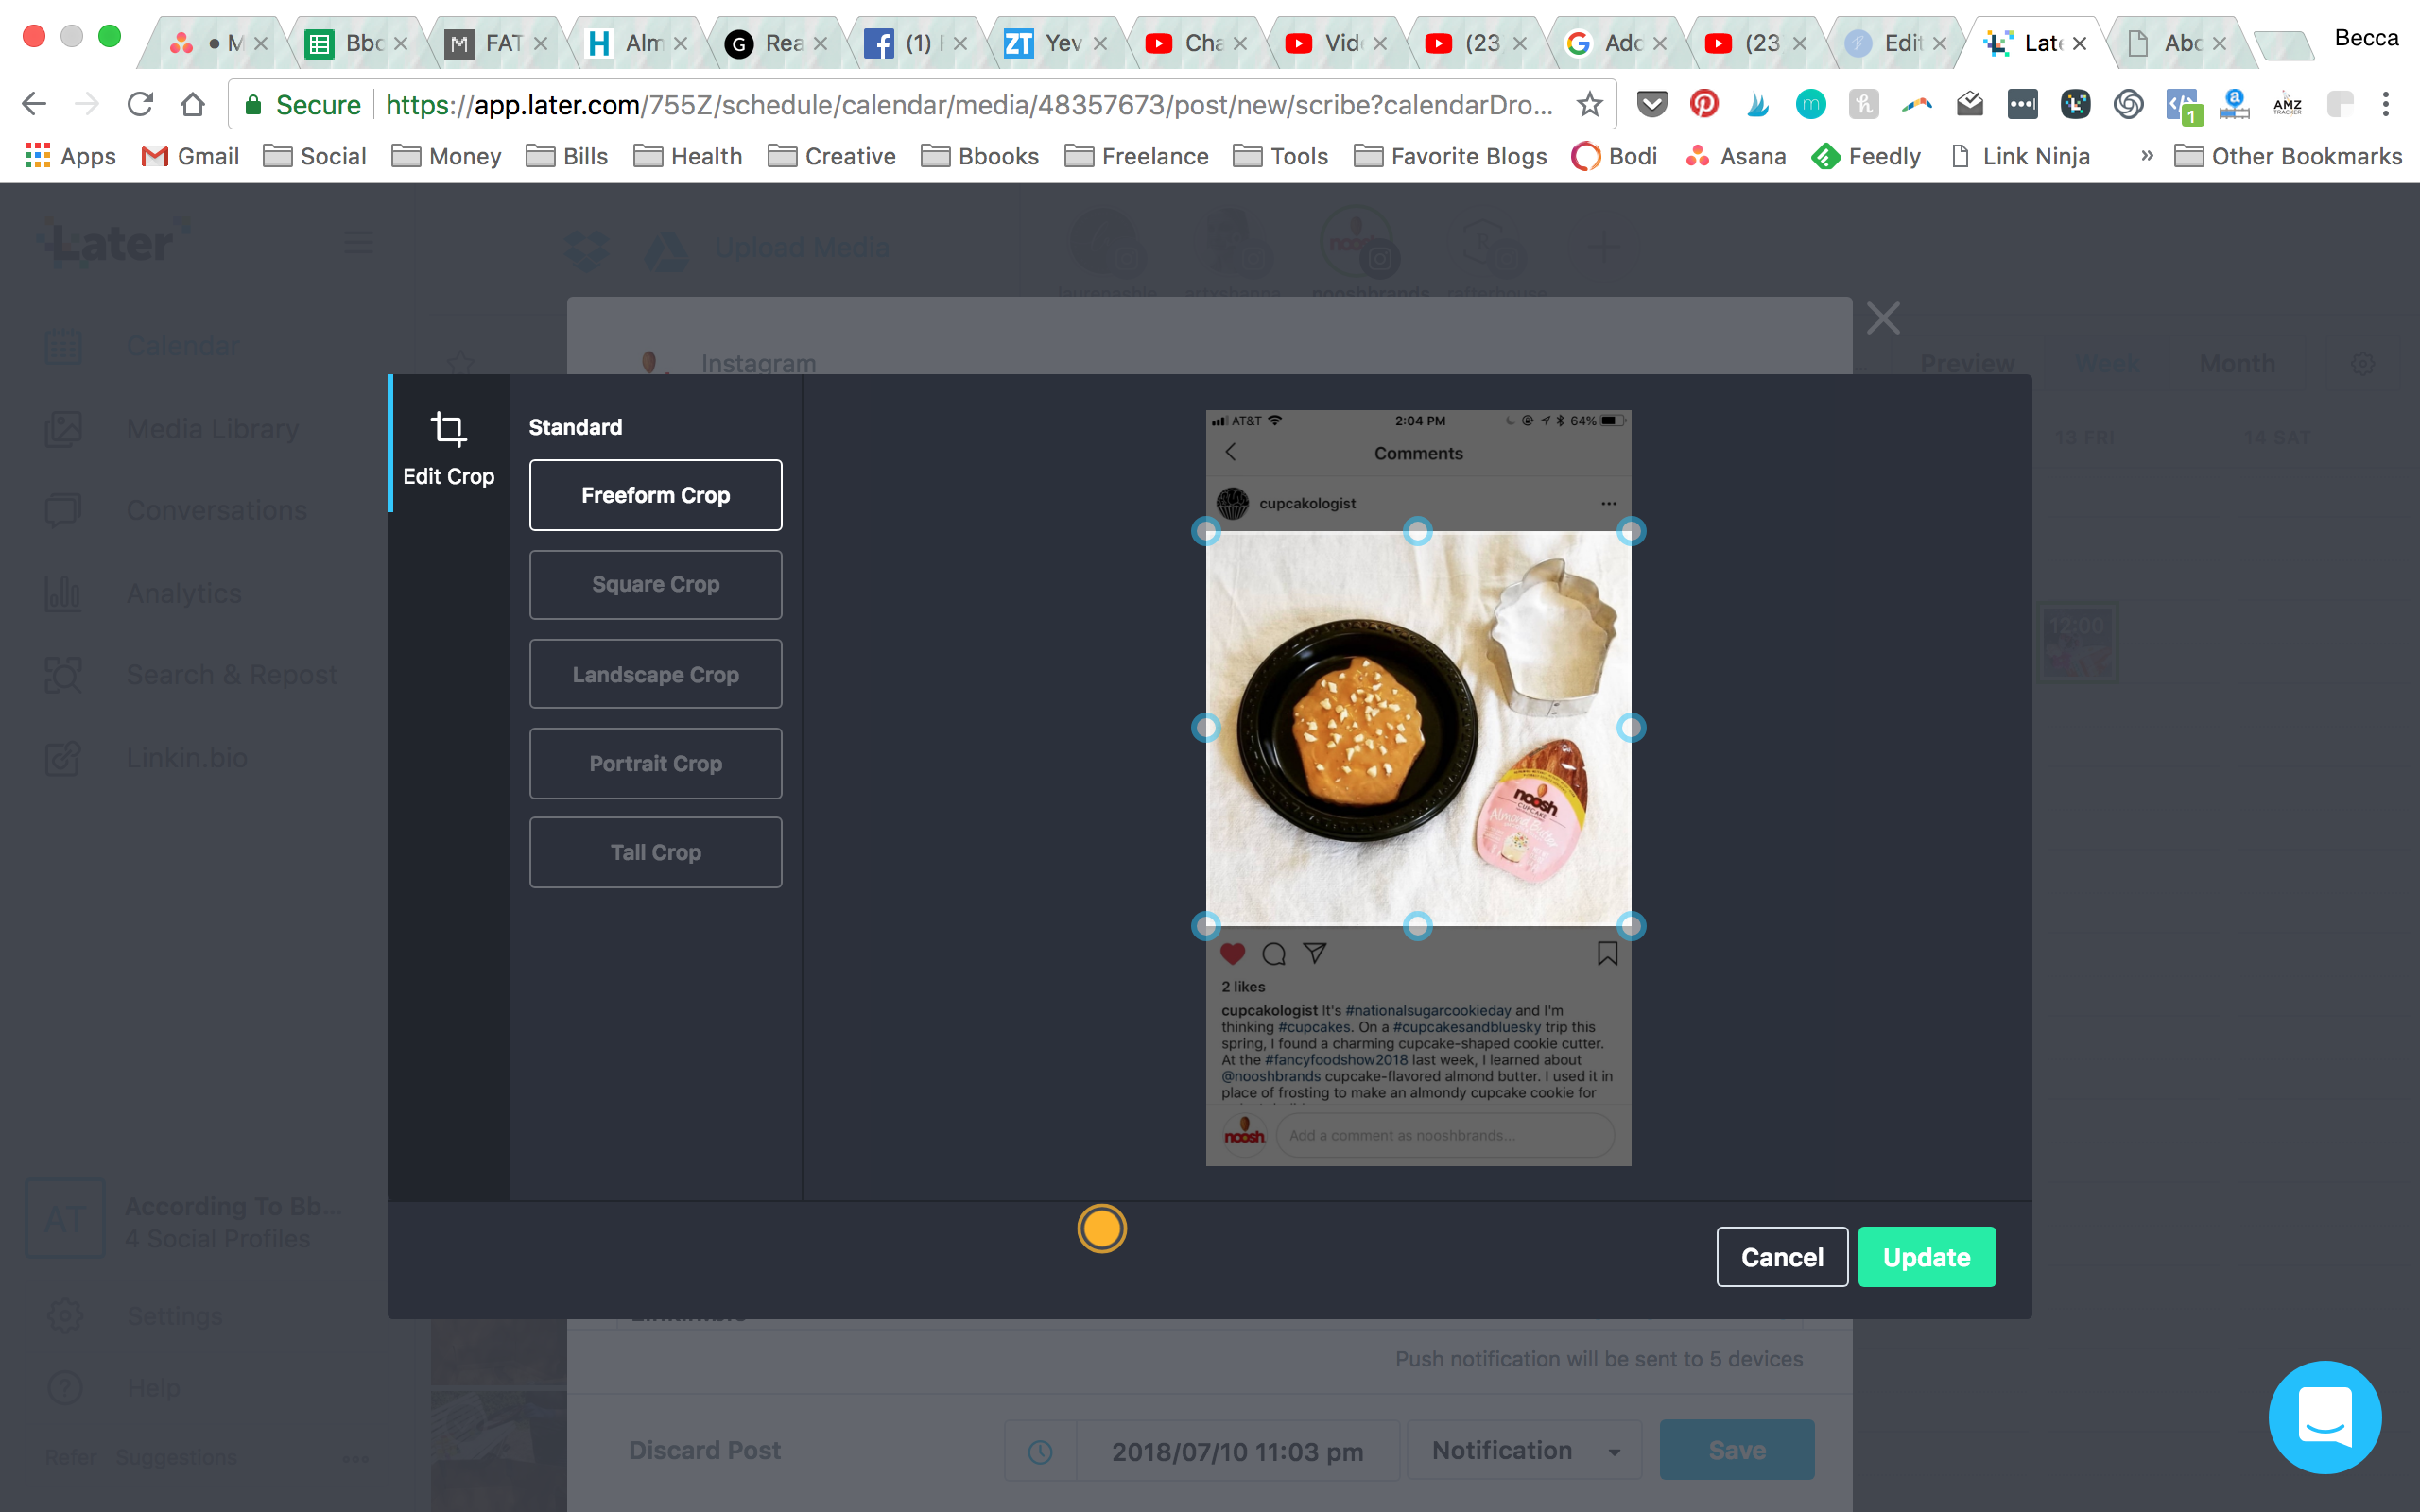The image size is (2420, 1512).
Task: Choose Square Crop option
Action: (655, 584)
